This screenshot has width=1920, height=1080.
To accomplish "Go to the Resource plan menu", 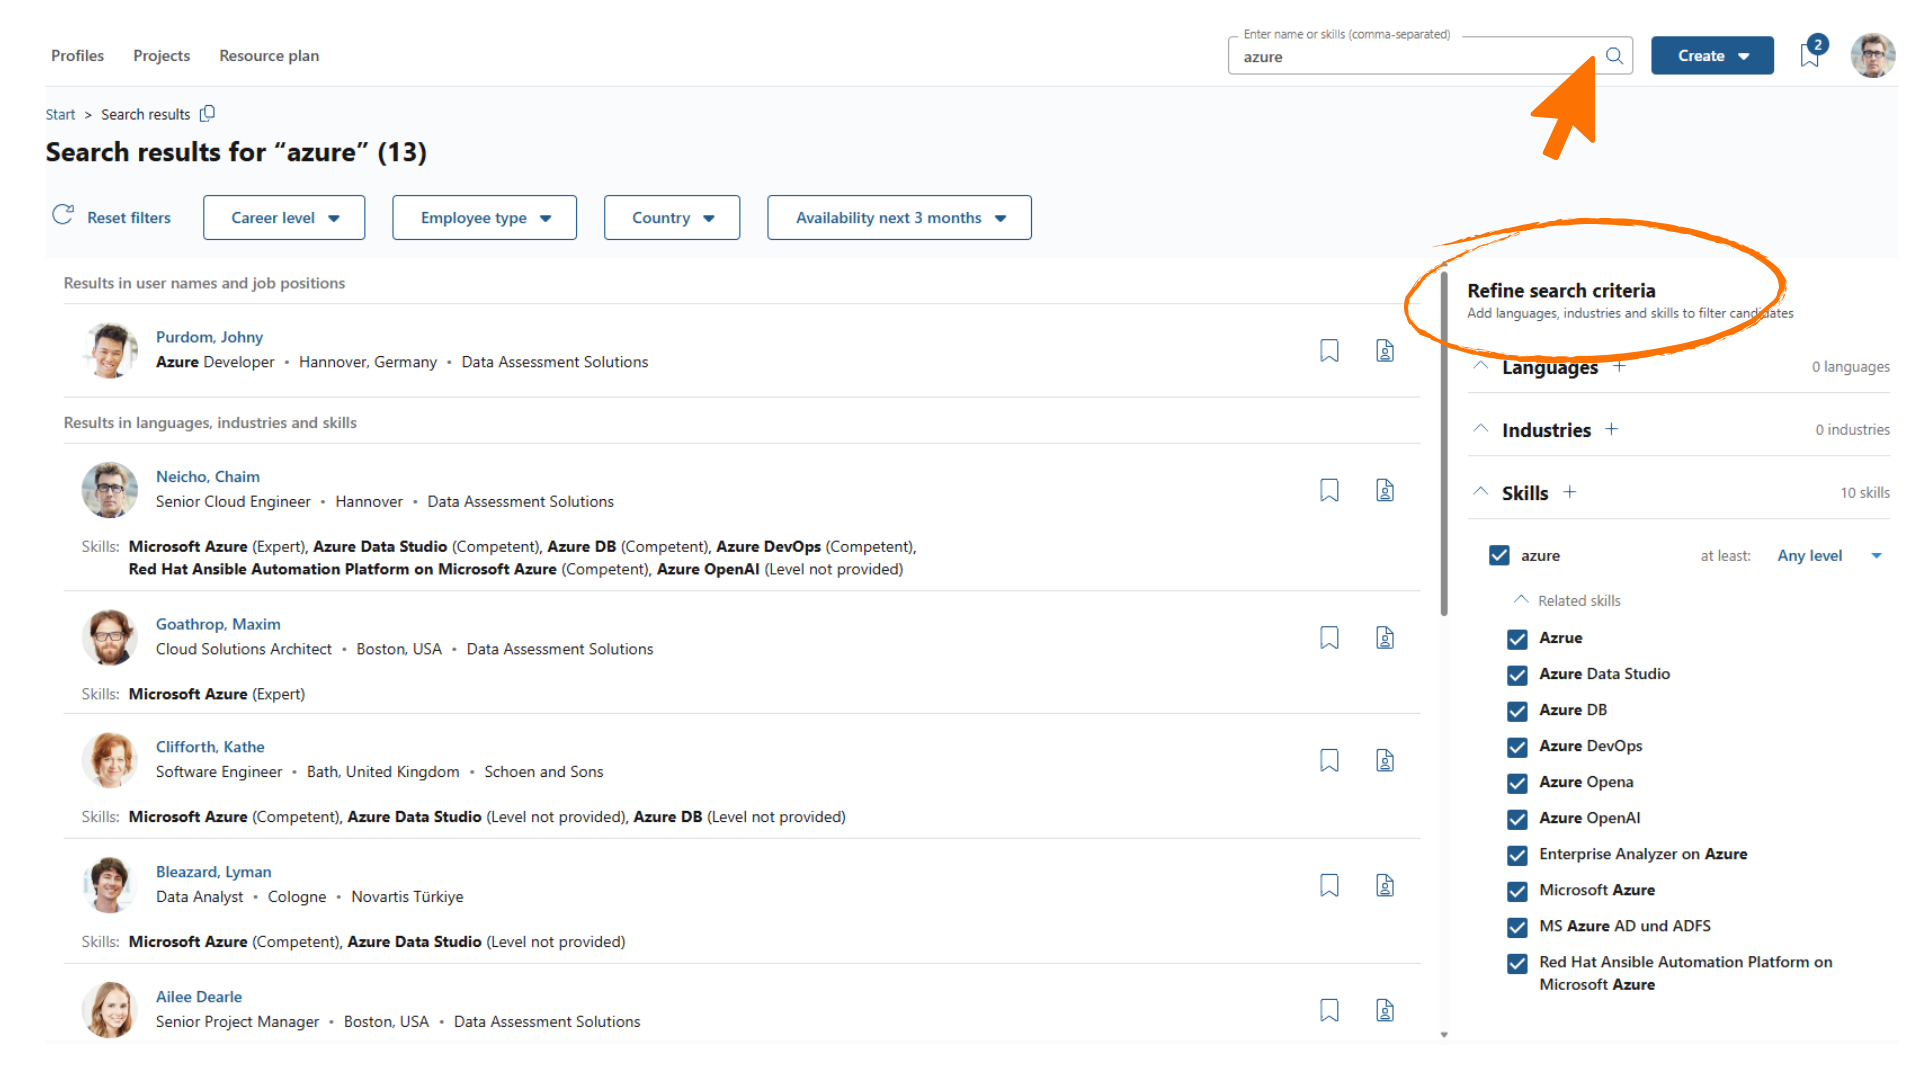I will (x=269, y=56).
